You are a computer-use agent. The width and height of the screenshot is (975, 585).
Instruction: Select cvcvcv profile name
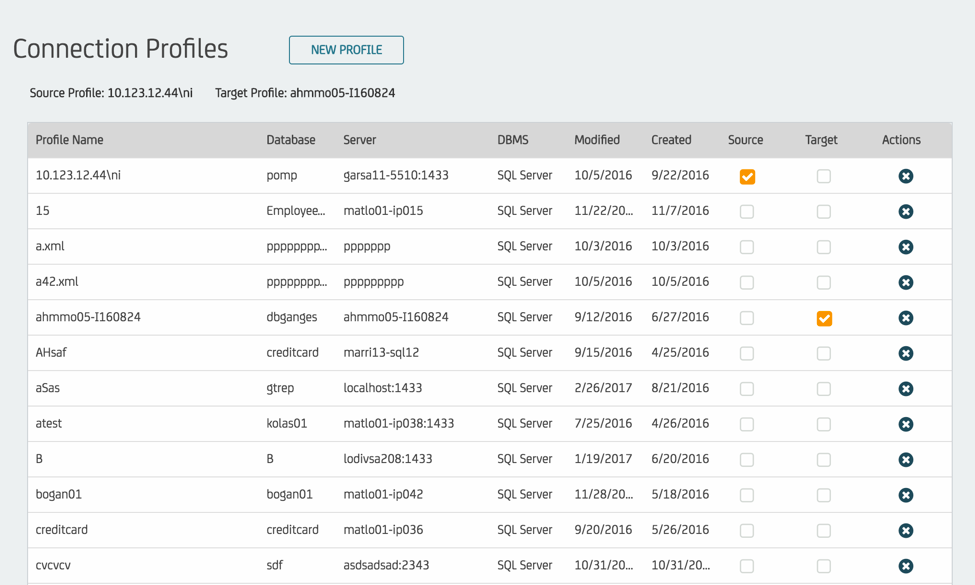[x=53, y=565]
